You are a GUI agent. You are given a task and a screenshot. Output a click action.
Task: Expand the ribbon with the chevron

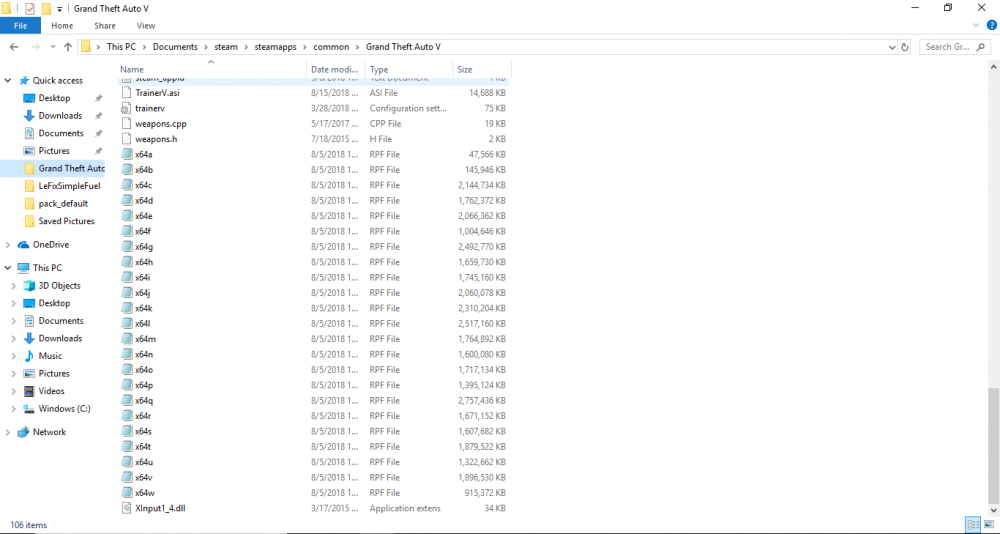coord(976,26)
